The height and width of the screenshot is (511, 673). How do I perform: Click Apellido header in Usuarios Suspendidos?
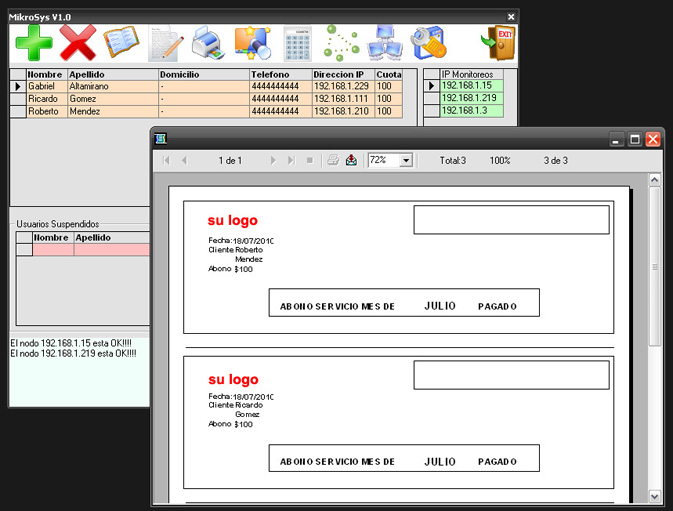112,238
